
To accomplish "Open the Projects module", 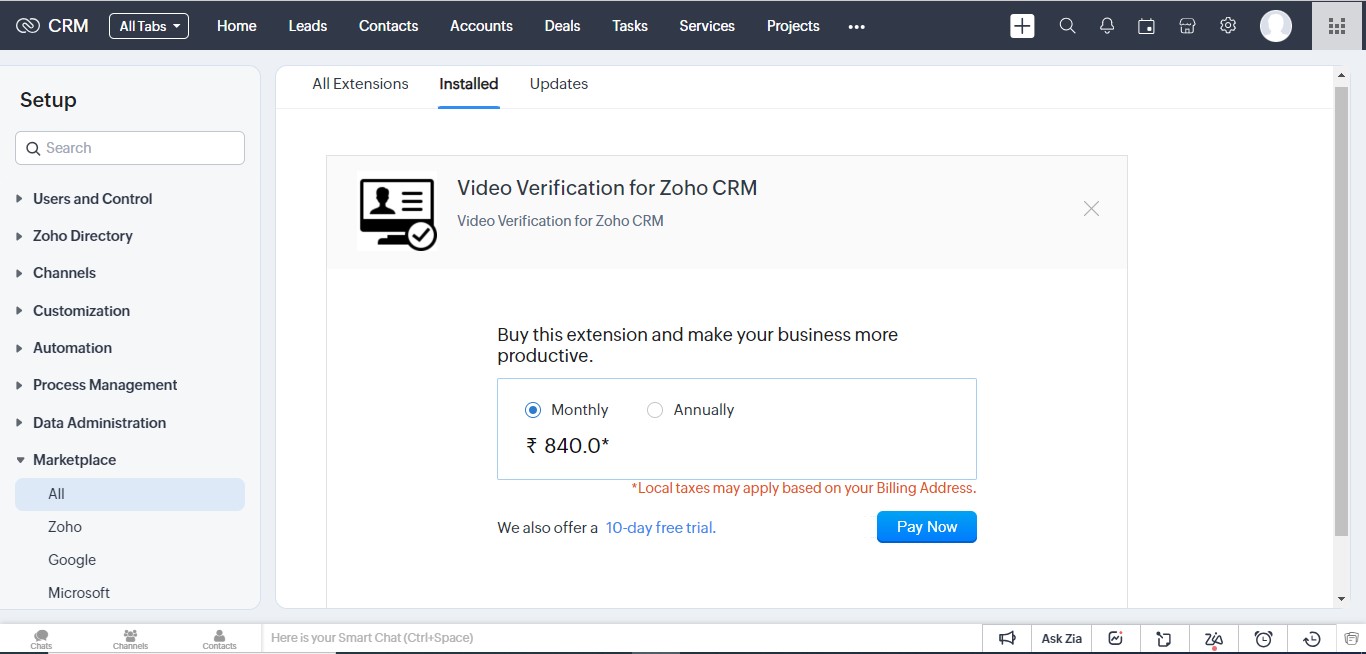I will pos(793,26).
